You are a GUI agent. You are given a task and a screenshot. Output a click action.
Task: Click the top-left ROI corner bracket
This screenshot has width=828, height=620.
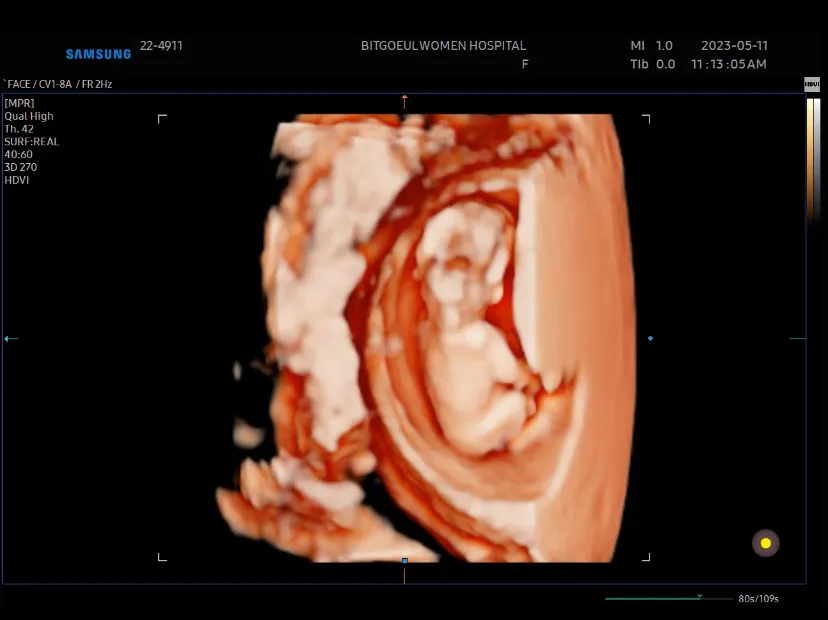pyautogui.click(x=162, y=119)
